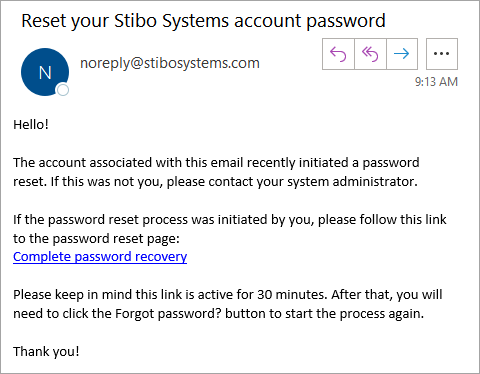This screenshot has width=480, height=374.
Task: Click the Thank you! closing text
Action: coord(46,352)
